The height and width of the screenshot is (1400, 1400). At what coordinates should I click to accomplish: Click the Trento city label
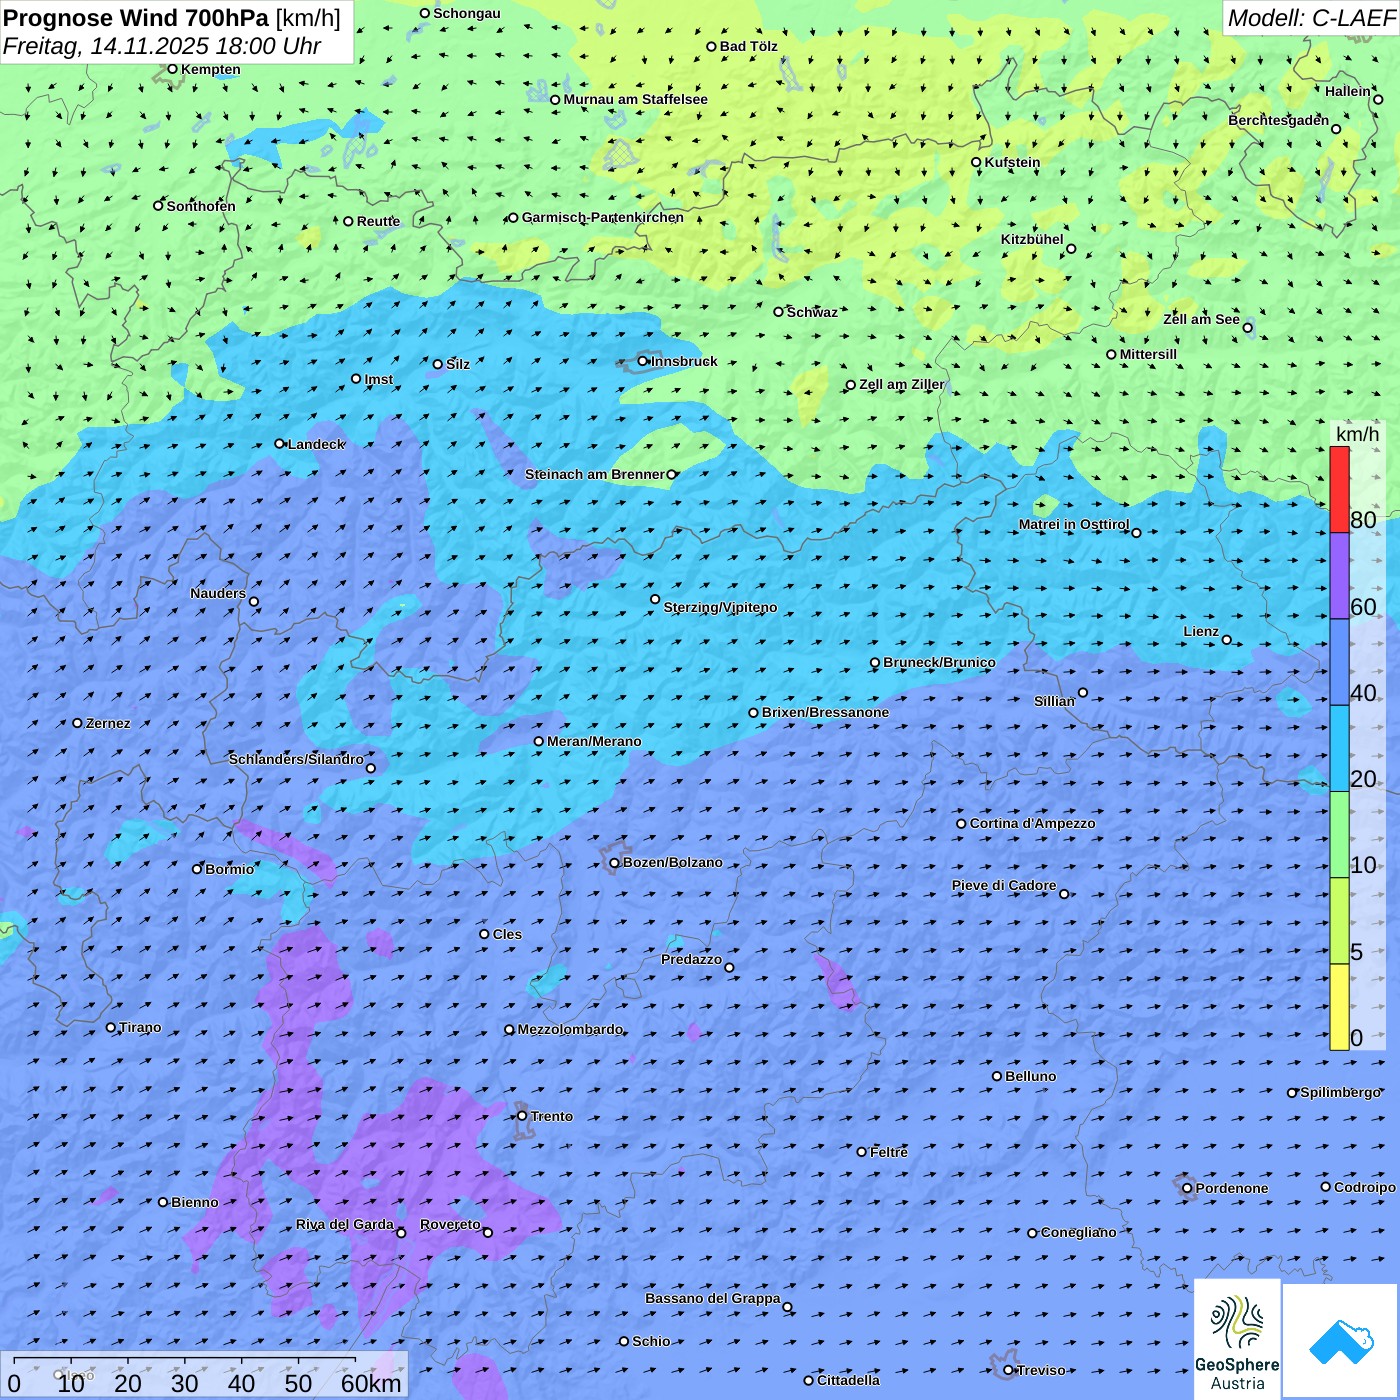552,1116
